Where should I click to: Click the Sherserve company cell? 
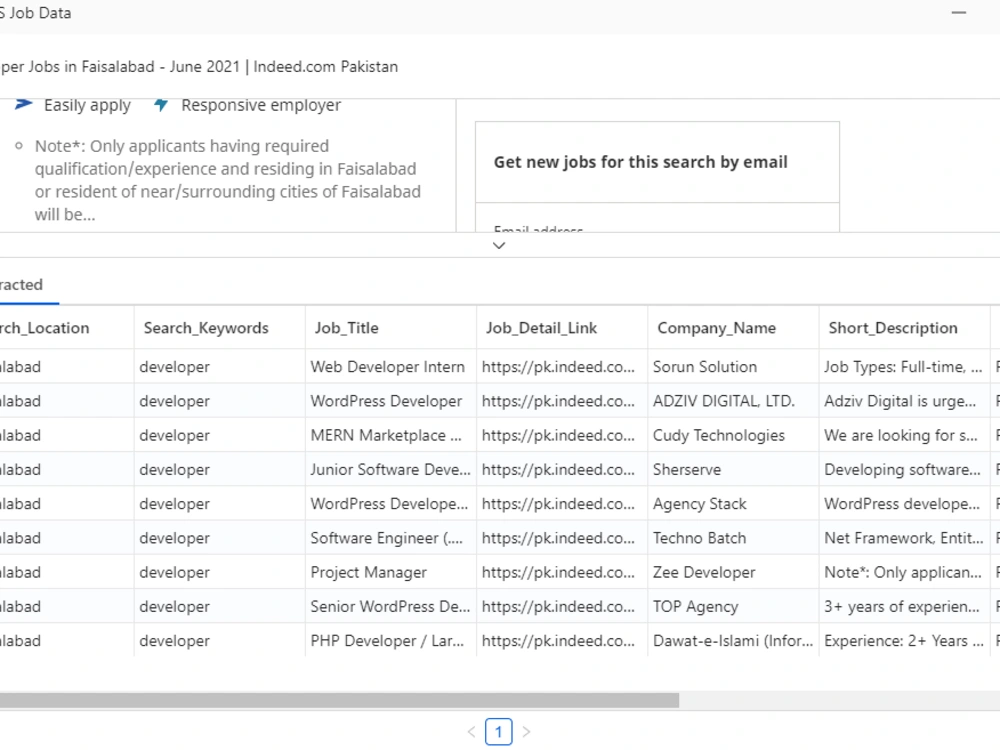733,470
